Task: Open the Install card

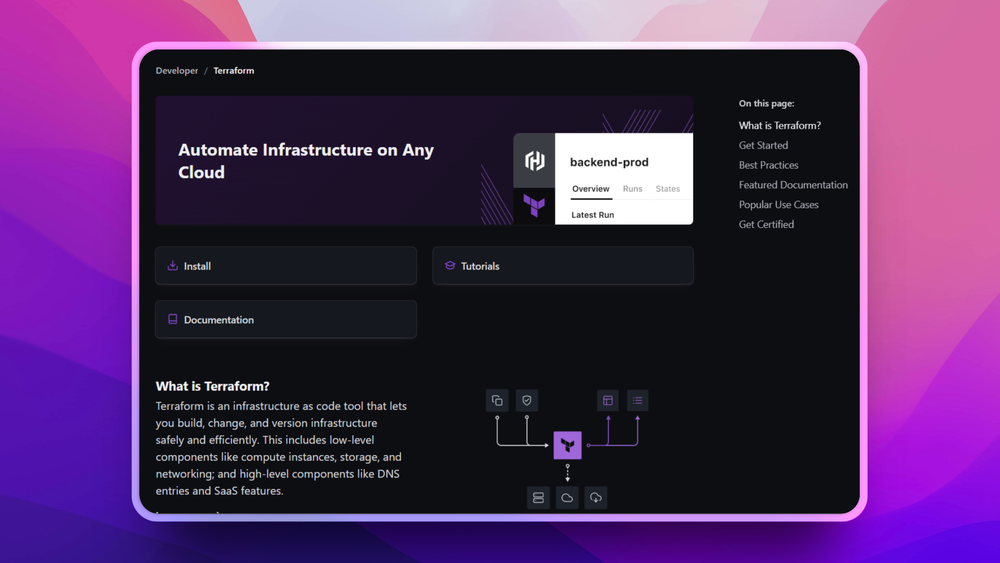Action: pos(286,266)
